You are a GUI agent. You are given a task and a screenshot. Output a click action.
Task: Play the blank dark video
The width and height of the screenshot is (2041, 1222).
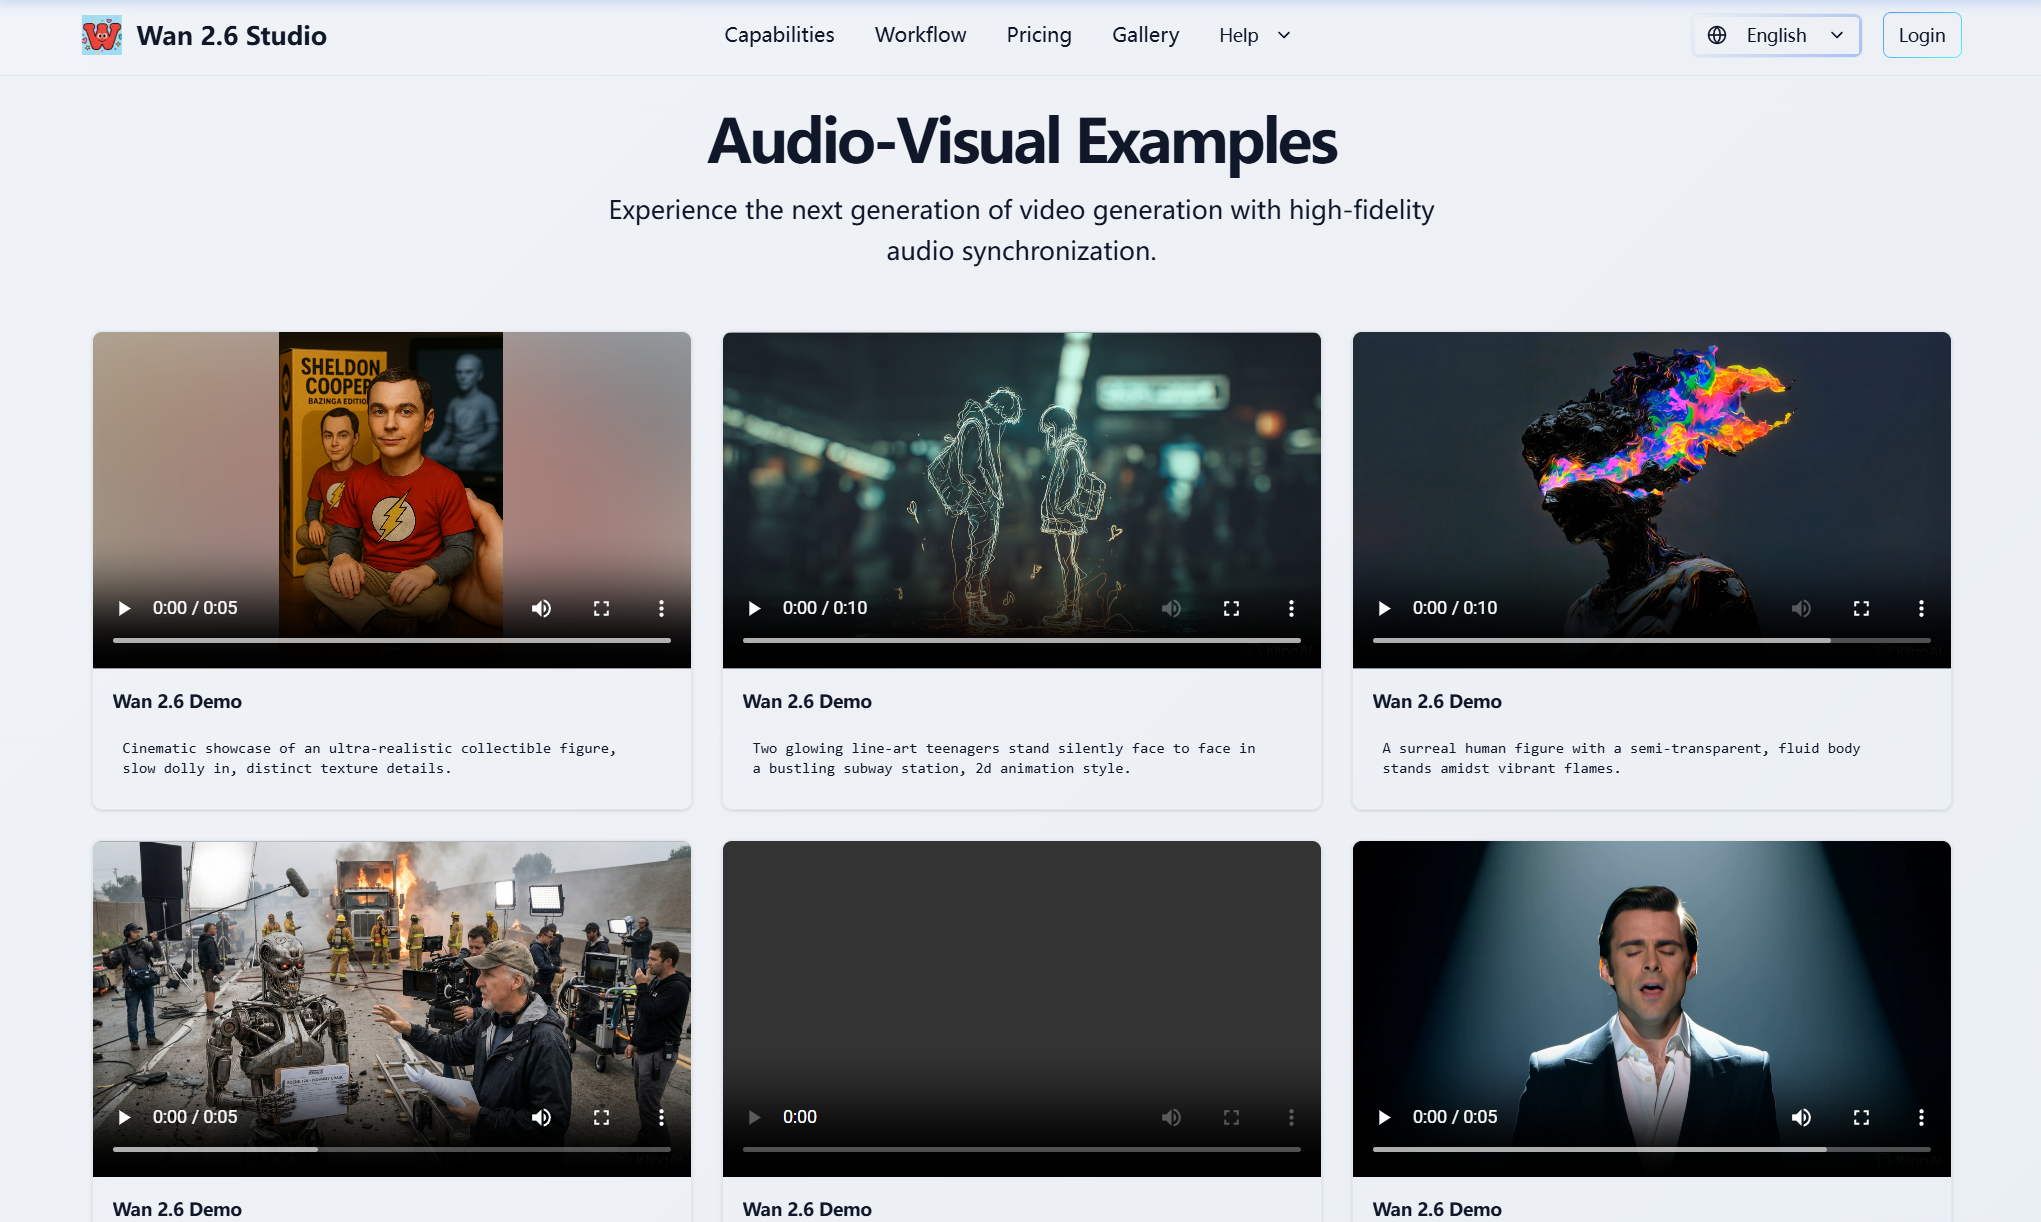point(754,1117)
